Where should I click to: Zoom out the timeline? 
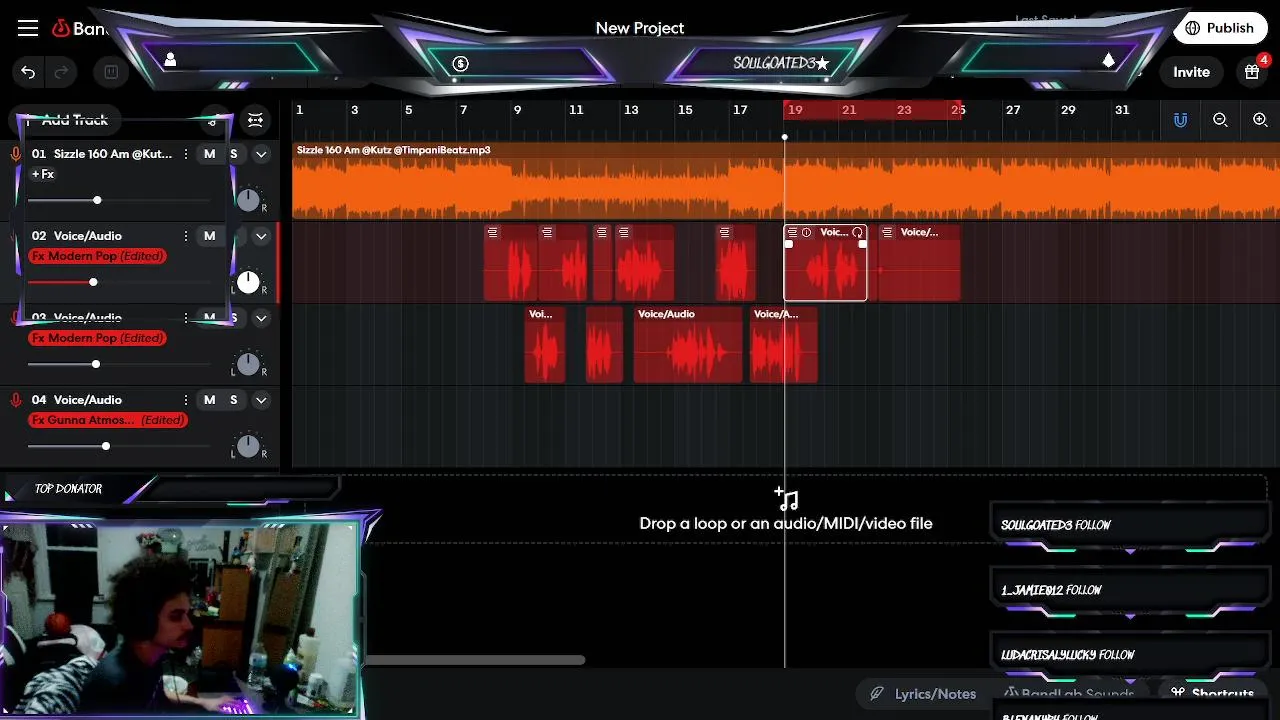pyautogui.click(x=1220, y=120)
